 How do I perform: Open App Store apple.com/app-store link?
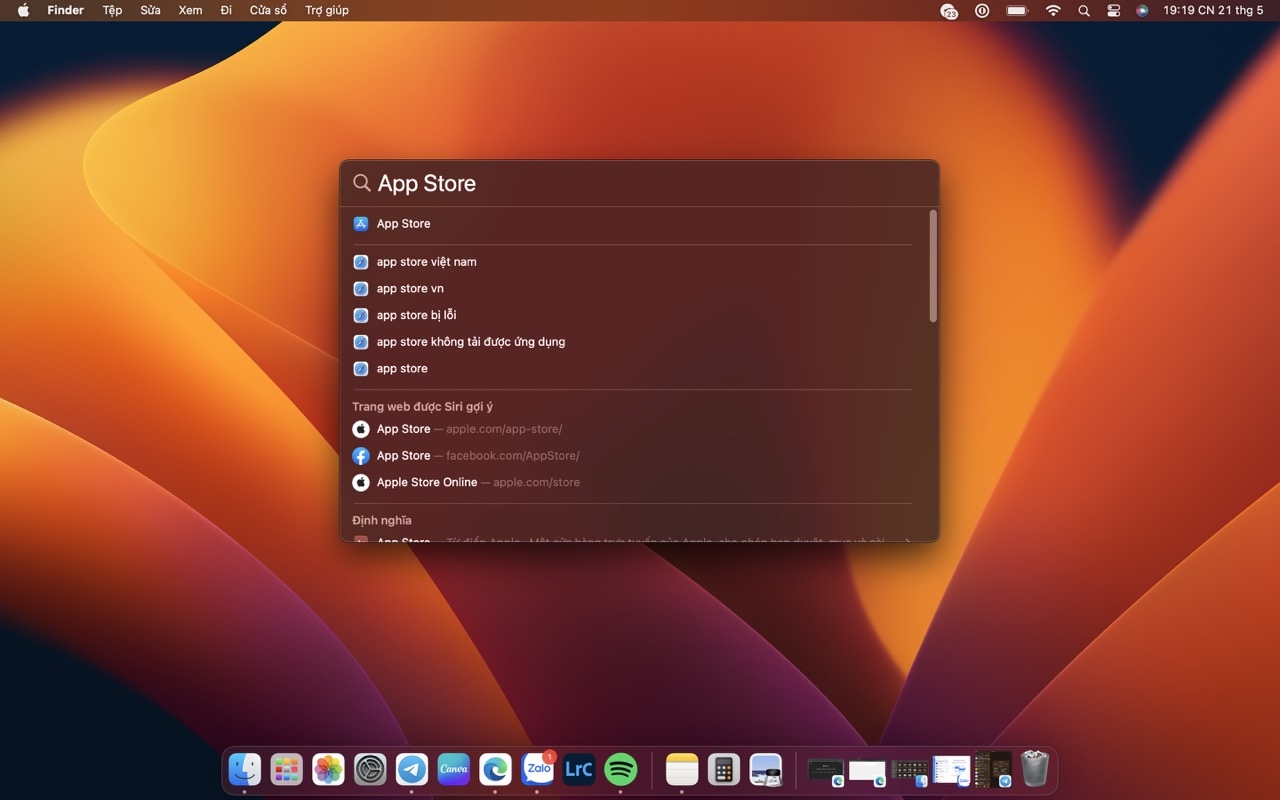pyautogui.click(x=469, y=429)
